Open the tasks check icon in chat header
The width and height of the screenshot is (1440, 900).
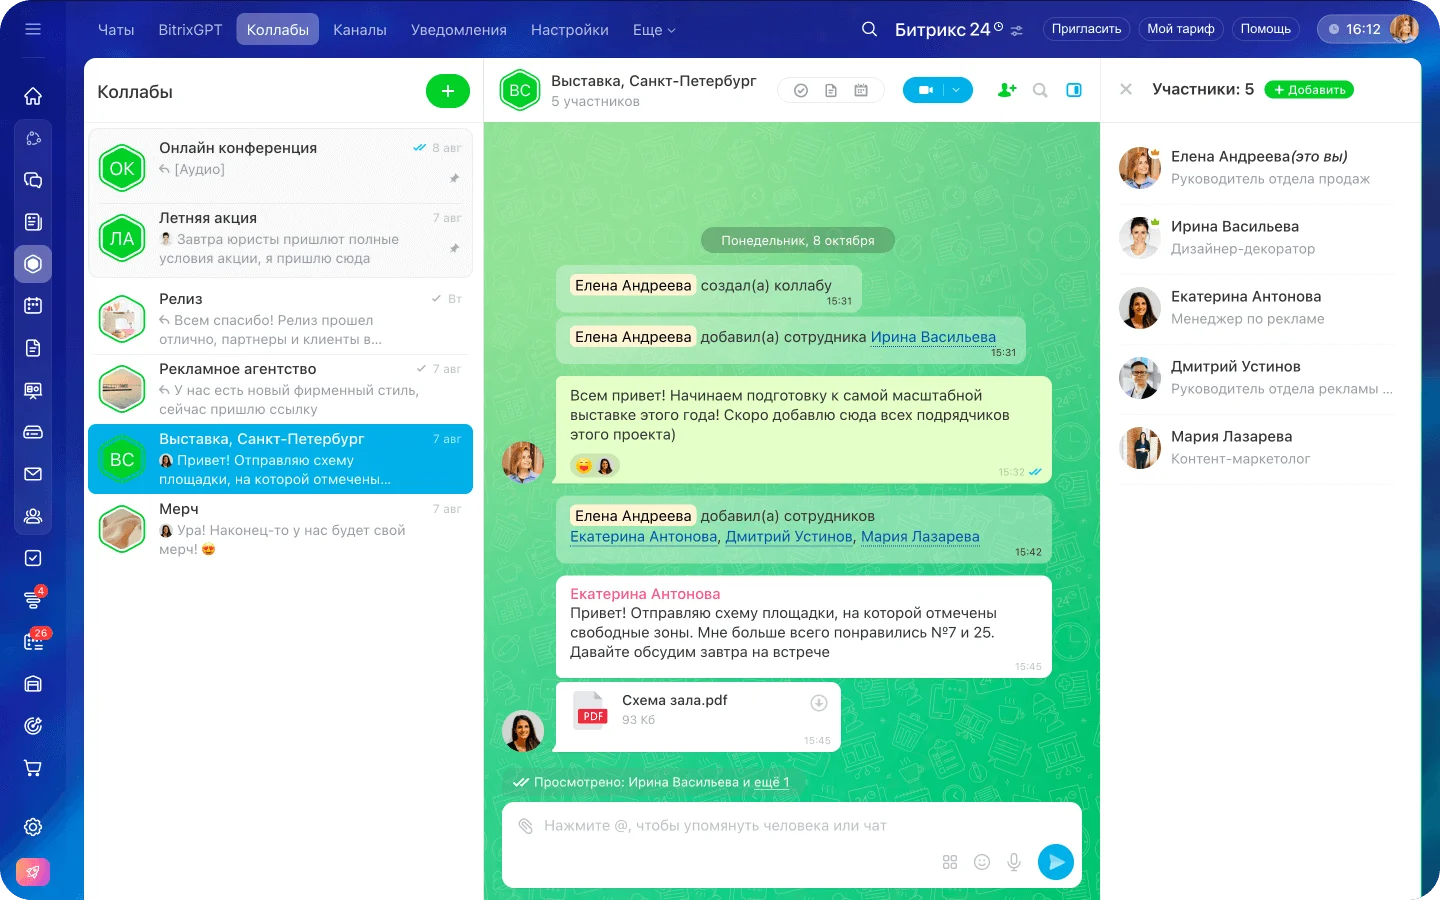click(801, 90)
